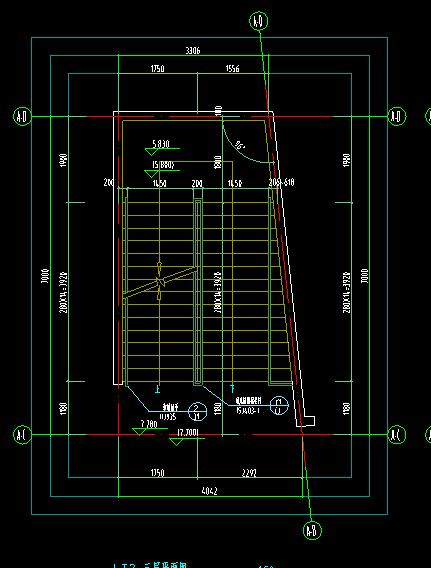Pick the 7.780 elevation label
Viewport: 431px width, 568px height.
pos(149,423)
